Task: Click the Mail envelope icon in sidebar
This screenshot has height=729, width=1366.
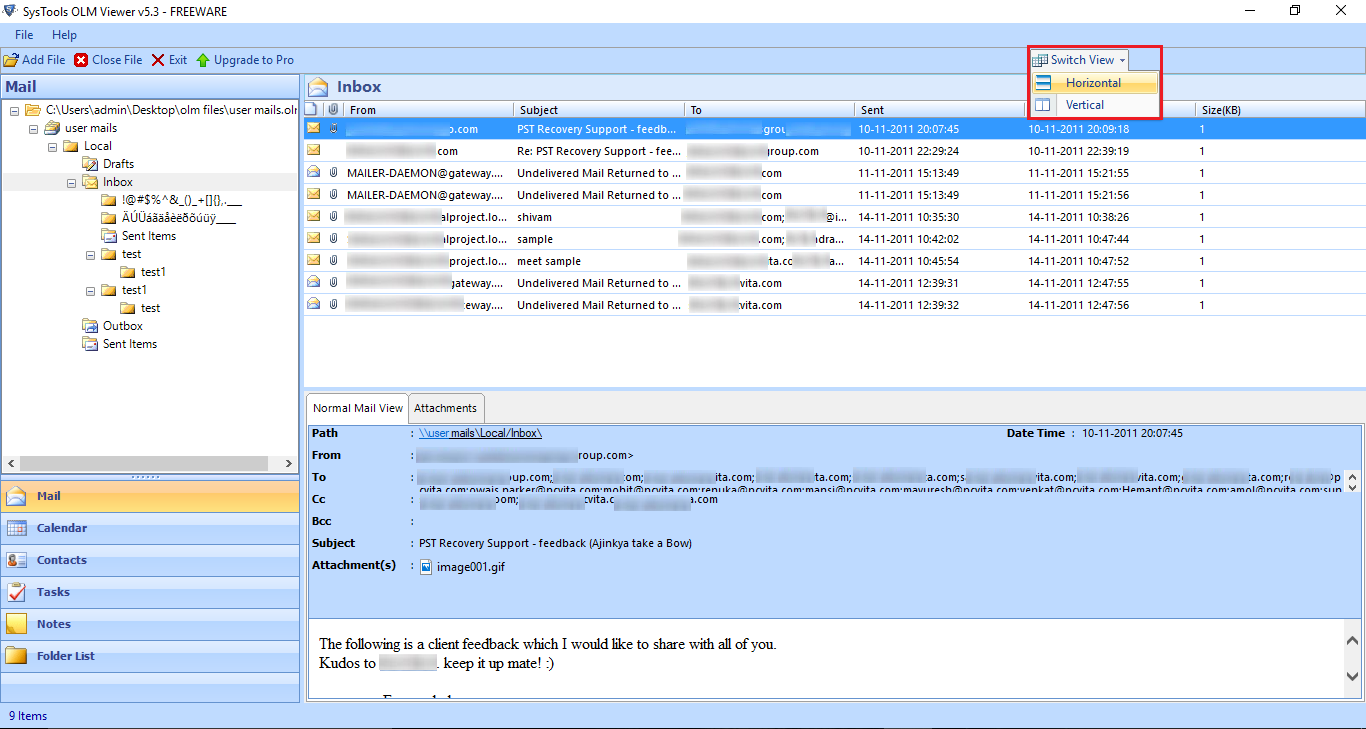Action: tap(17, 496)
